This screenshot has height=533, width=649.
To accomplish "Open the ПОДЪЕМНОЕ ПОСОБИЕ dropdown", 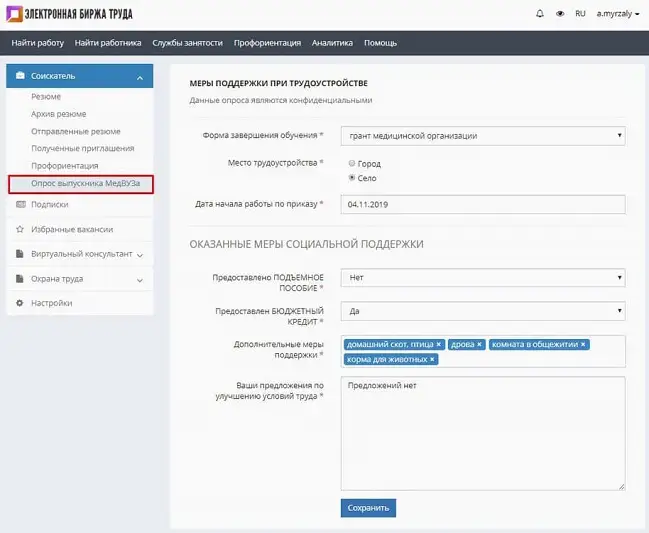I will pos(482,278).
